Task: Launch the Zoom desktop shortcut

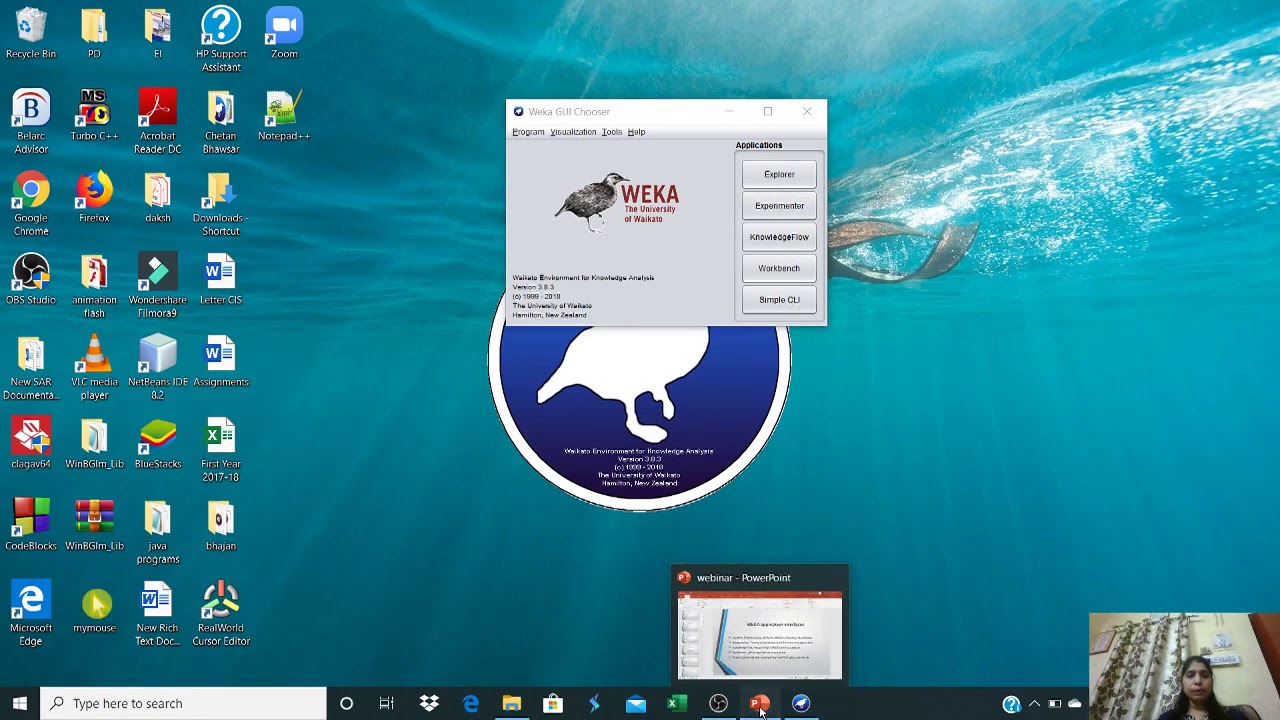Action: [284, 33]
